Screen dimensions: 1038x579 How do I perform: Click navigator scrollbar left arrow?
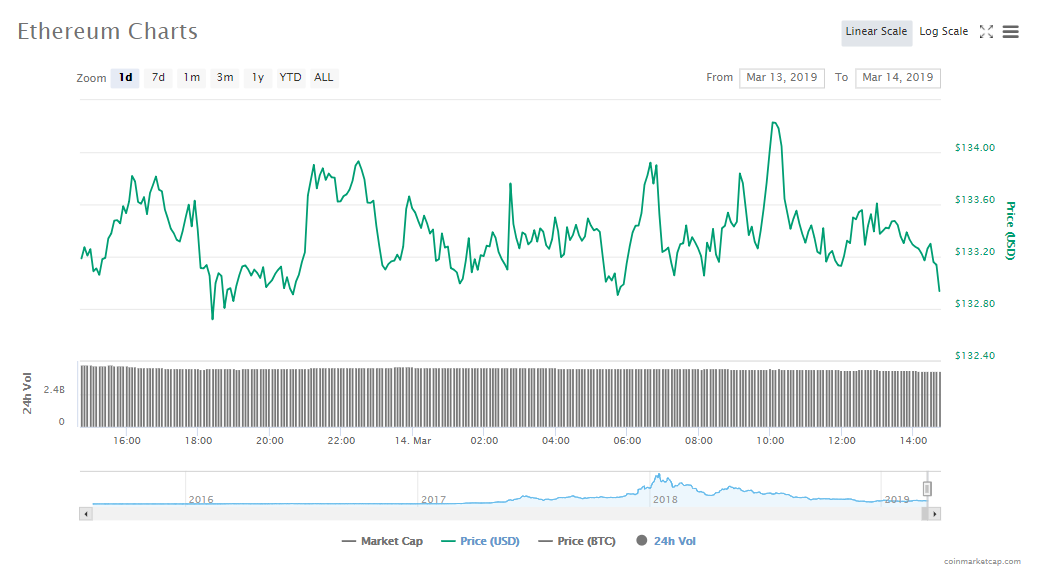tap(85, 514)
